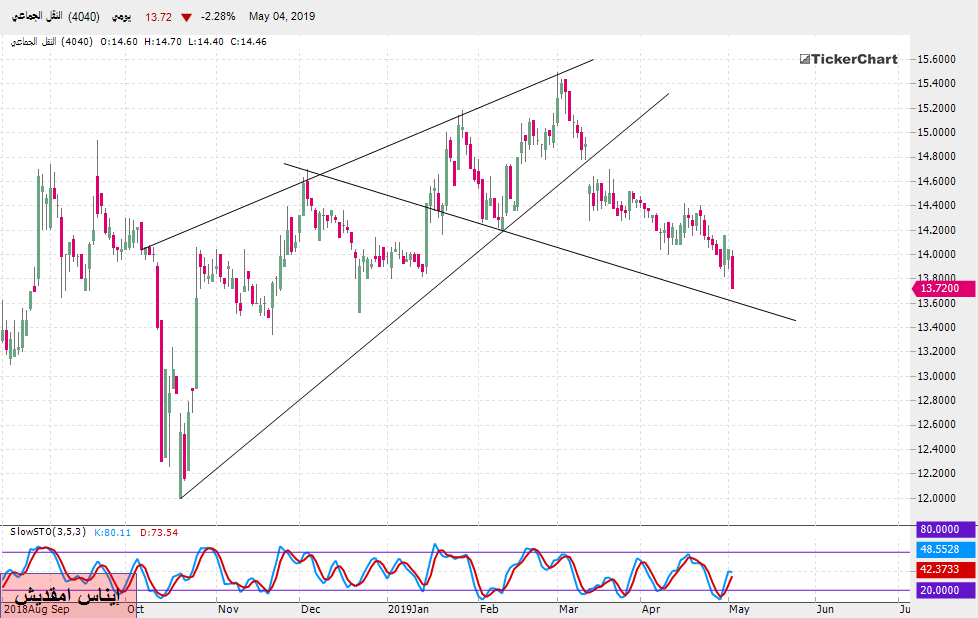978x618 pixels.
Task: Click the TickerChart logo watermark
Action: point(849,59)
